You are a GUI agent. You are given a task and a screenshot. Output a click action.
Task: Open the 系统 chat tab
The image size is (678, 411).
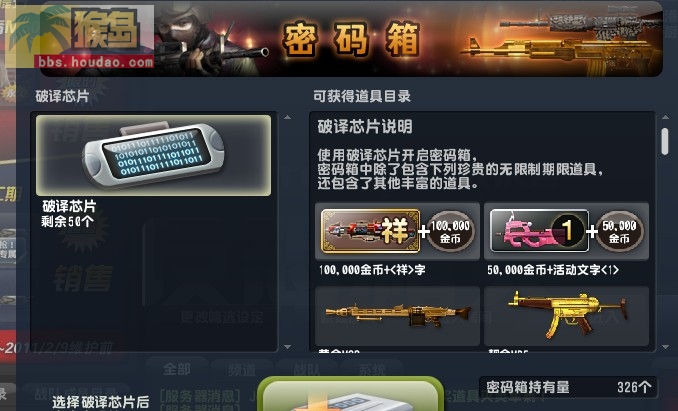372,370
